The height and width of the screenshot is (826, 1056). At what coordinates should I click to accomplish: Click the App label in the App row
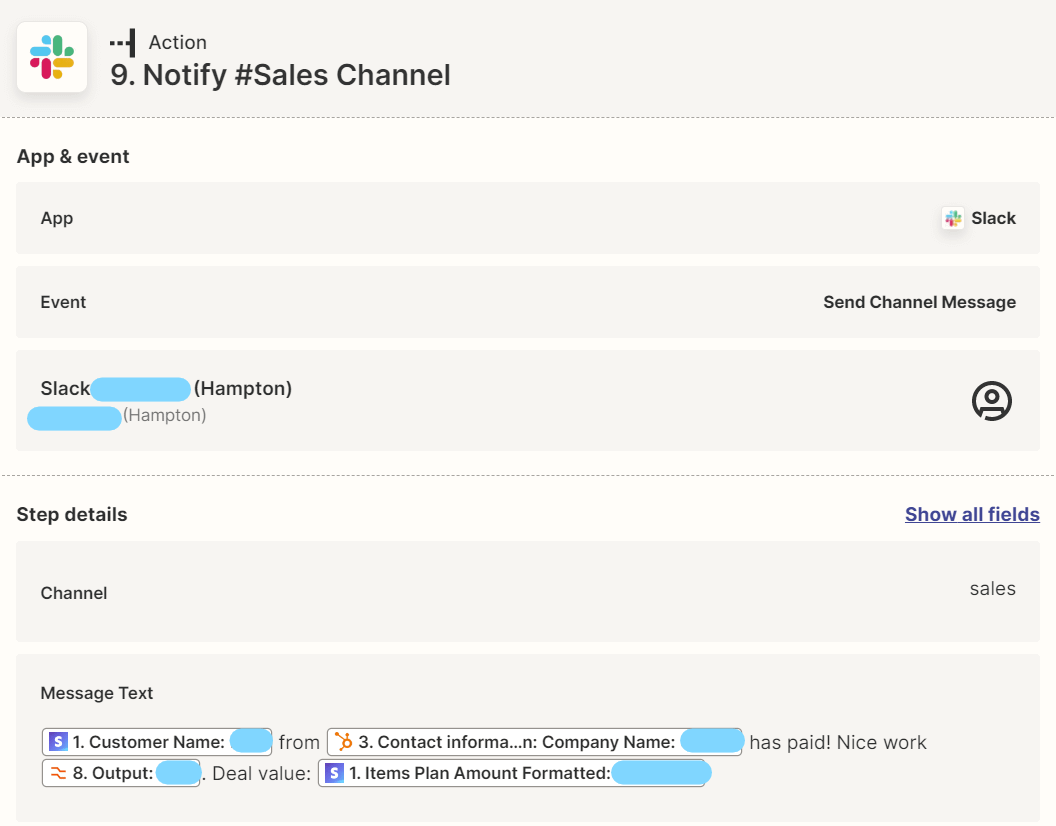[x=57, y=218]
